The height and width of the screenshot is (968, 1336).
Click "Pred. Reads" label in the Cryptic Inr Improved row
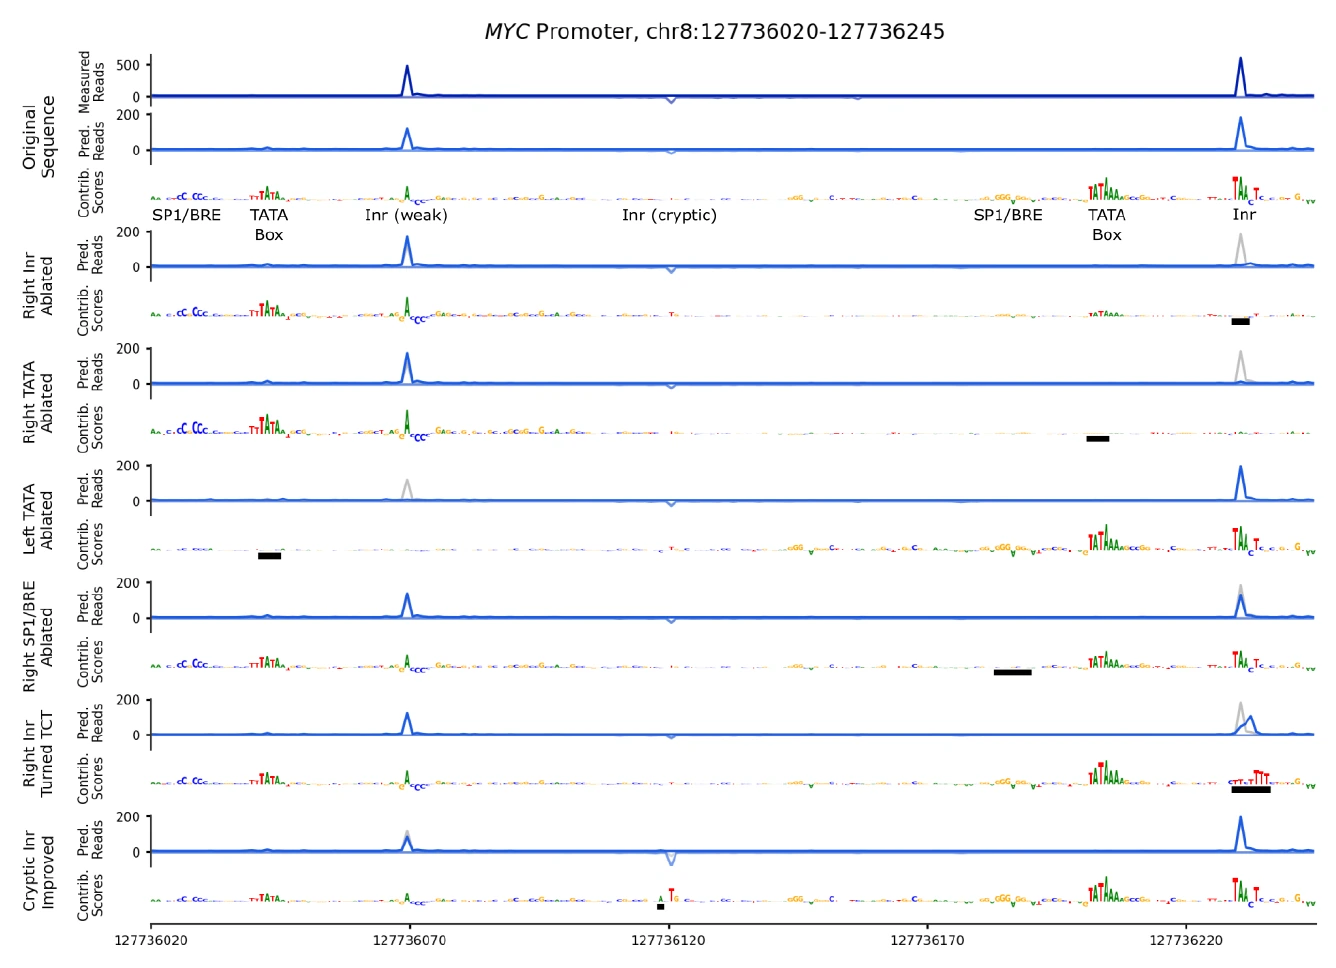pyautogui.click(x=91, y=839)
